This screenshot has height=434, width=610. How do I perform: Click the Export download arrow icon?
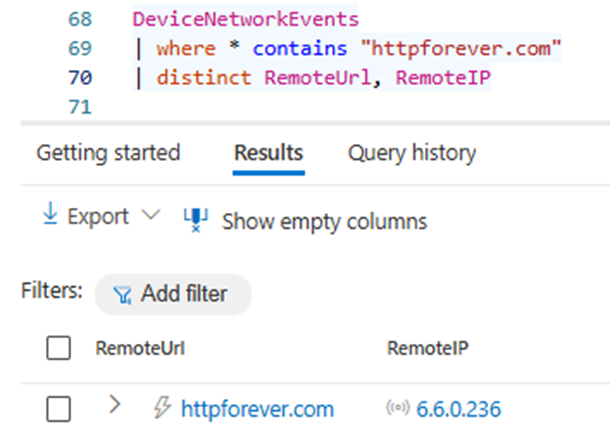pyautogui.click(x=49, y=215)
